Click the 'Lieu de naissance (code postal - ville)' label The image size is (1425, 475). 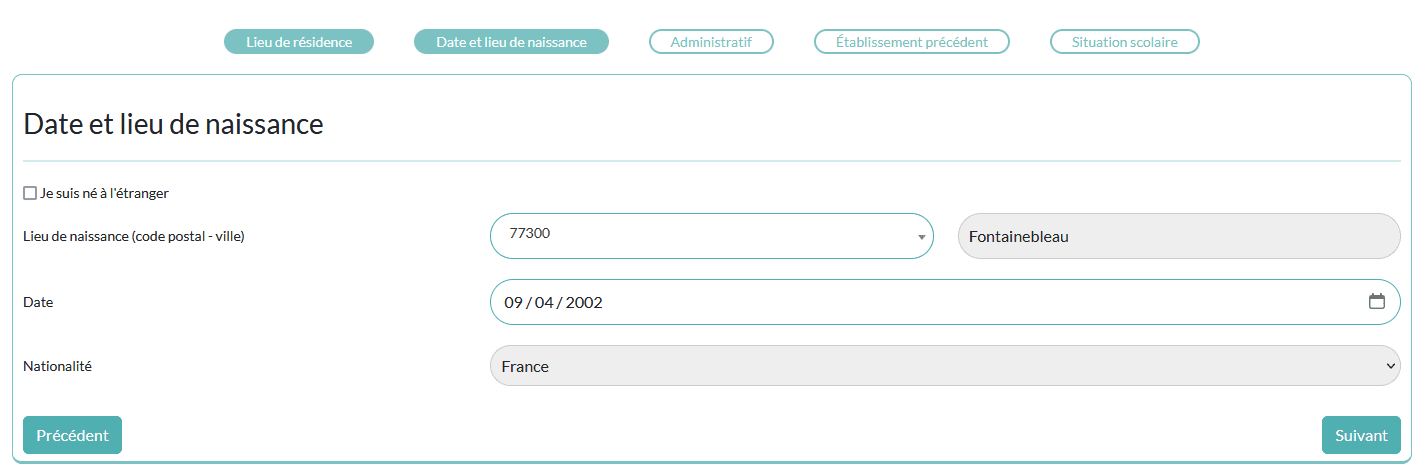[134, 237]
